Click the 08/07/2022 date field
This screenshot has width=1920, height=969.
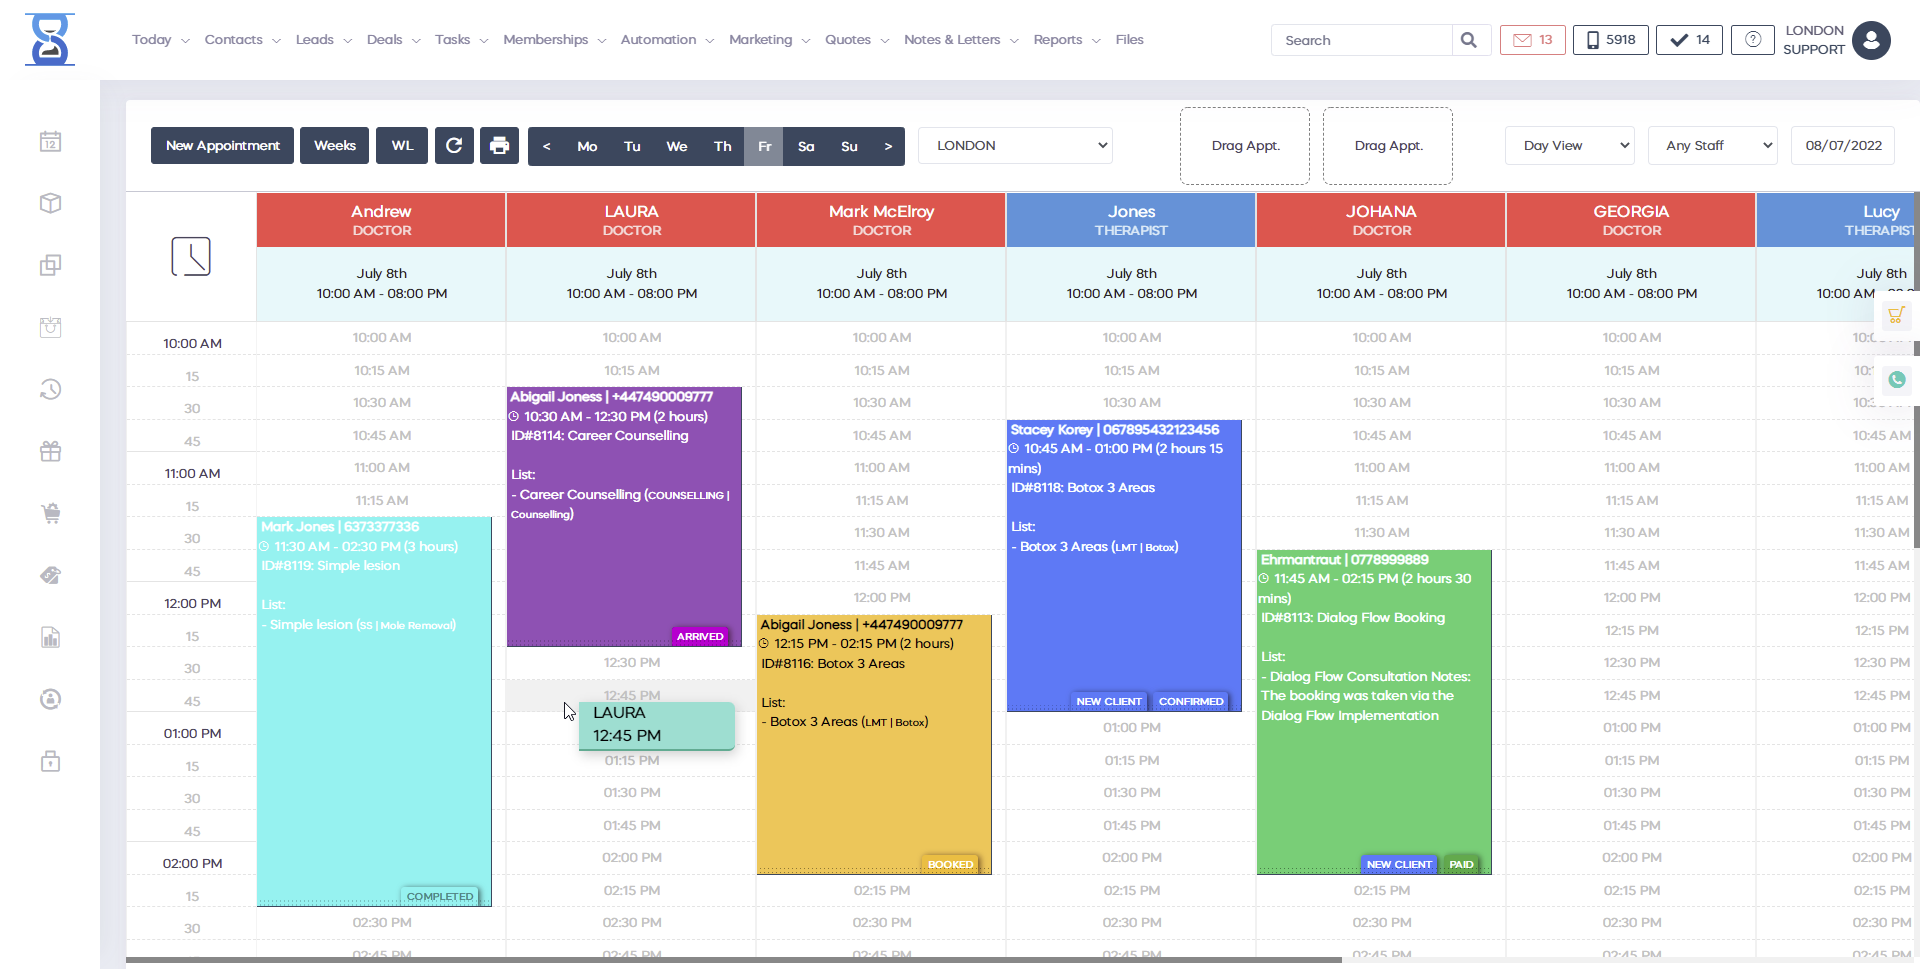point(1842,146)
